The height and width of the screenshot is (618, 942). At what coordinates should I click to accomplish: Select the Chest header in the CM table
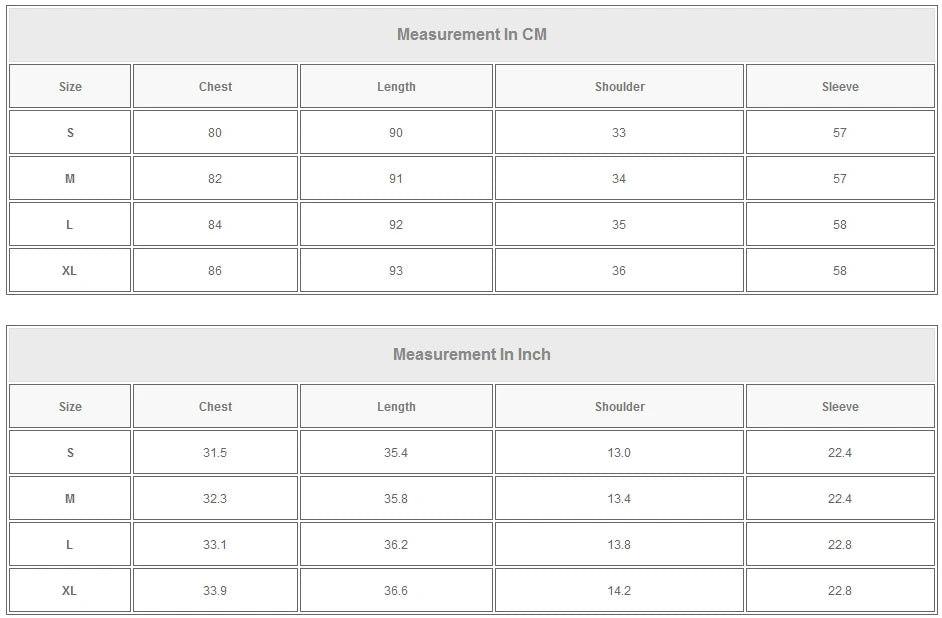215,87
